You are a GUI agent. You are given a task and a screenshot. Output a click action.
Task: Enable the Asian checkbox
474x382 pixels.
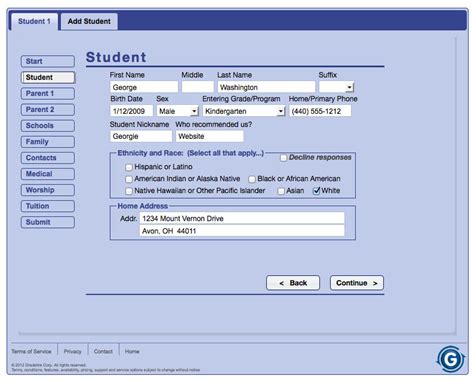point(281,191)
